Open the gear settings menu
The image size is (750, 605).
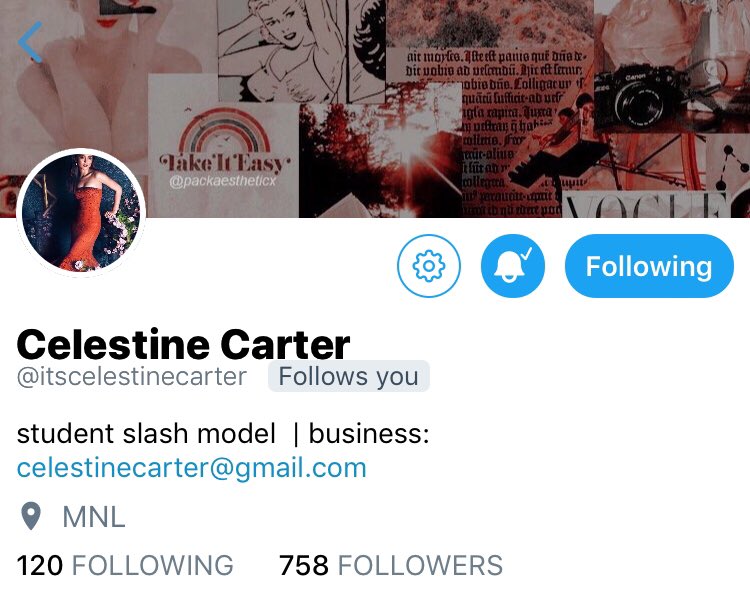click(429, 266)
